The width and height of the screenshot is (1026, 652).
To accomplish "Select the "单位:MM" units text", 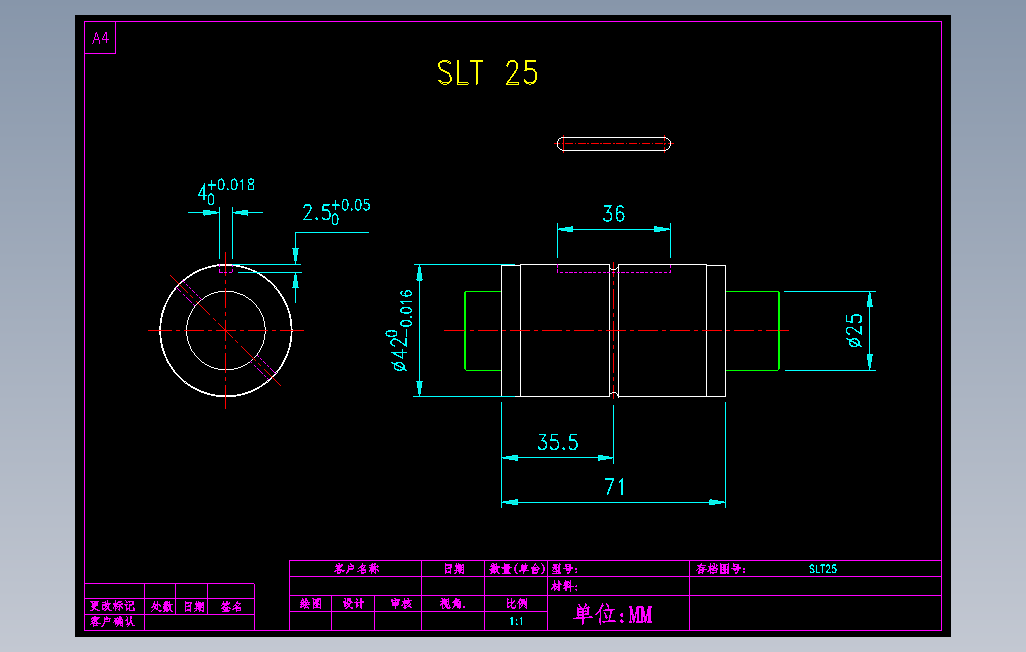I will pos(613,614).
